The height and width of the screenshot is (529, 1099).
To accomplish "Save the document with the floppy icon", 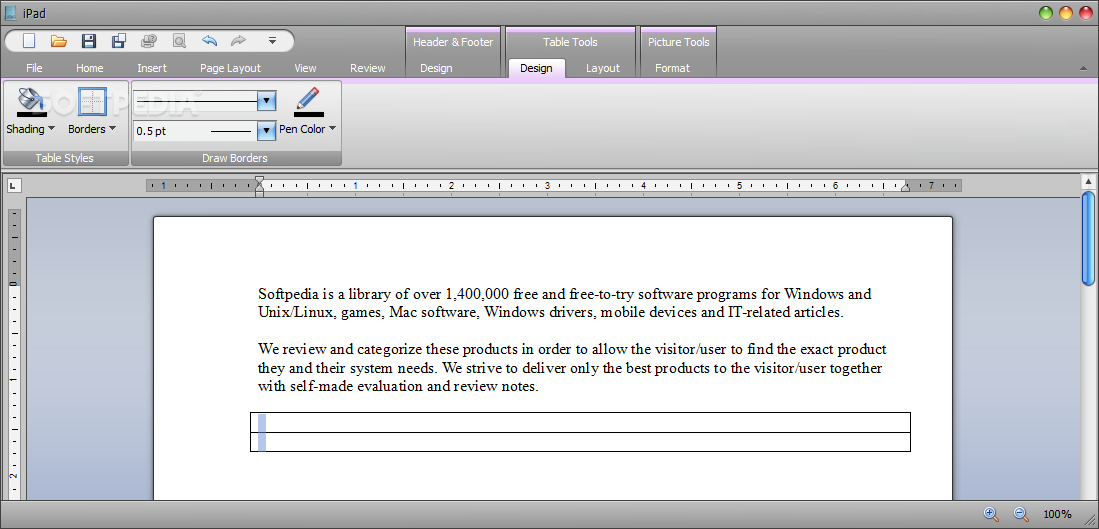I will click(89, 41).
